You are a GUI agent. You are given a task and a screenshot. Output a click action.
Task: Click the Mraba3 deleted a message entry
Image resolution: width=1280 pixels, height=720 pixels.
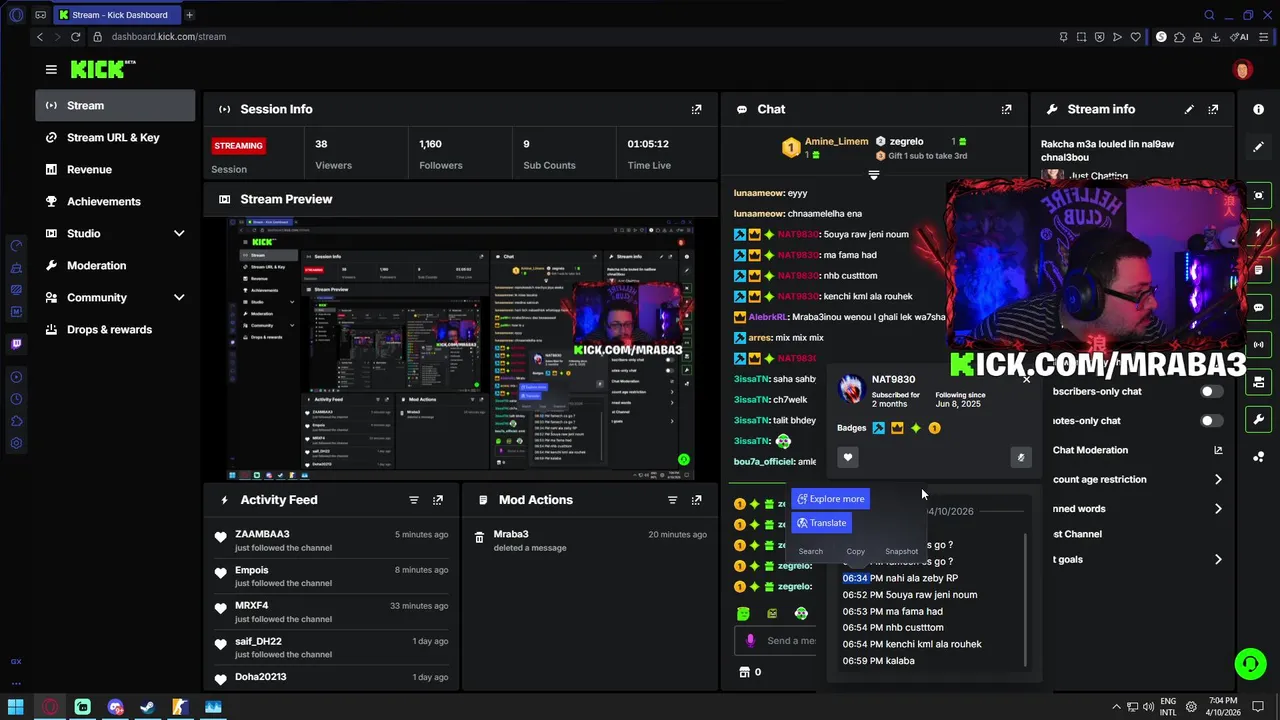pos(590,541)
